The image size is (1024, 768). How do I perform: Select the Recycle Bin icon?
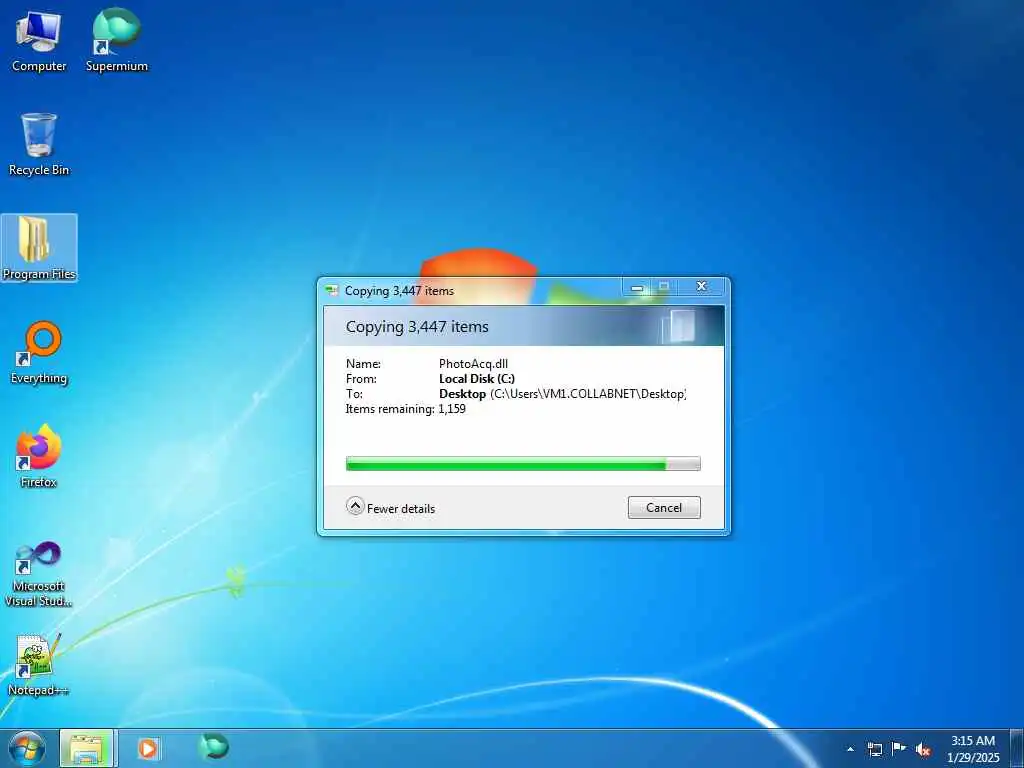point(39,144)
